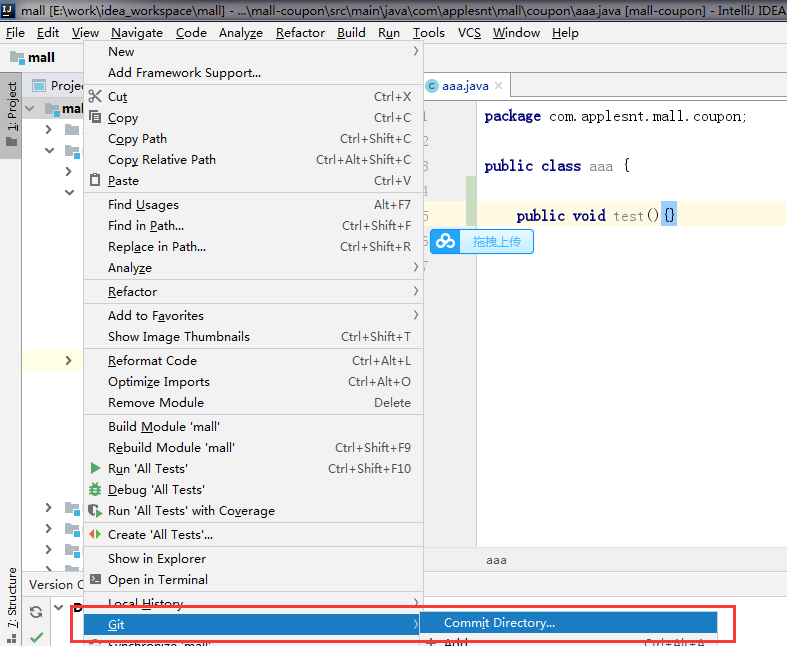This screenshot has width=787, height=646.
Task: Run 'All Tests' from context menu
Action: (253, 469)
